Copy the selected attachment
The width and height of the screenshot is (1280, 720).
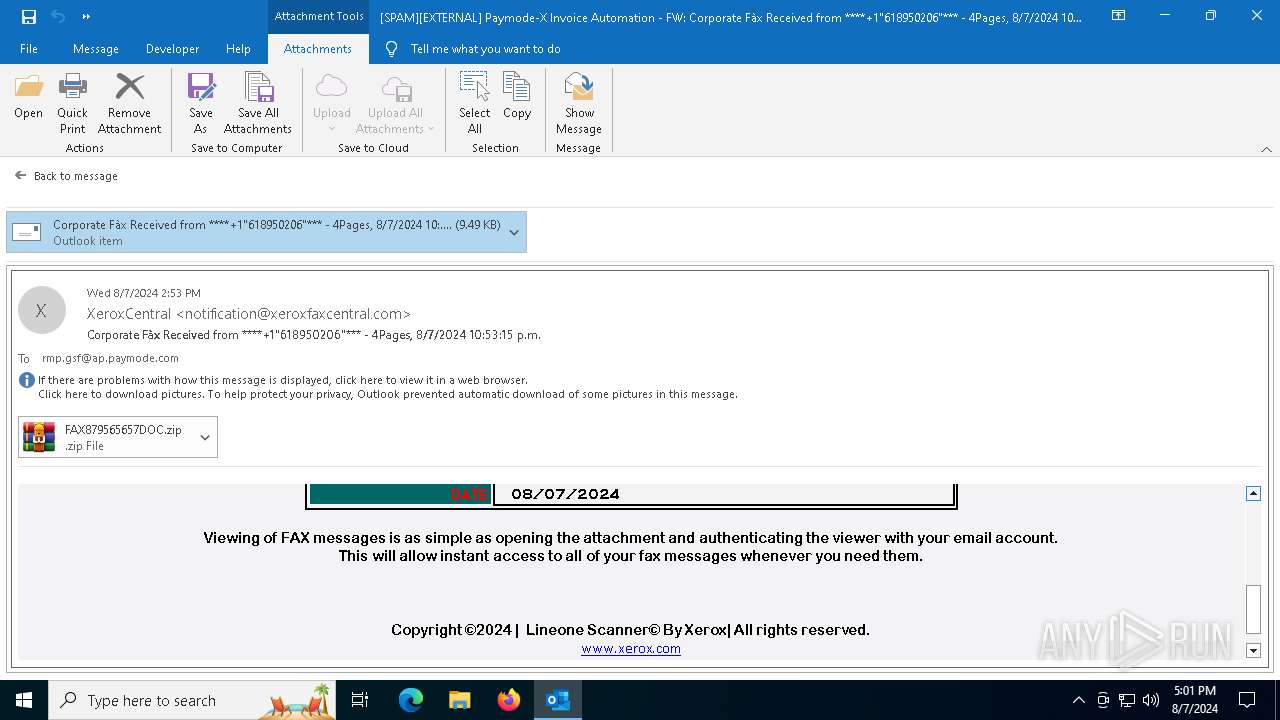tap(517, 96)
